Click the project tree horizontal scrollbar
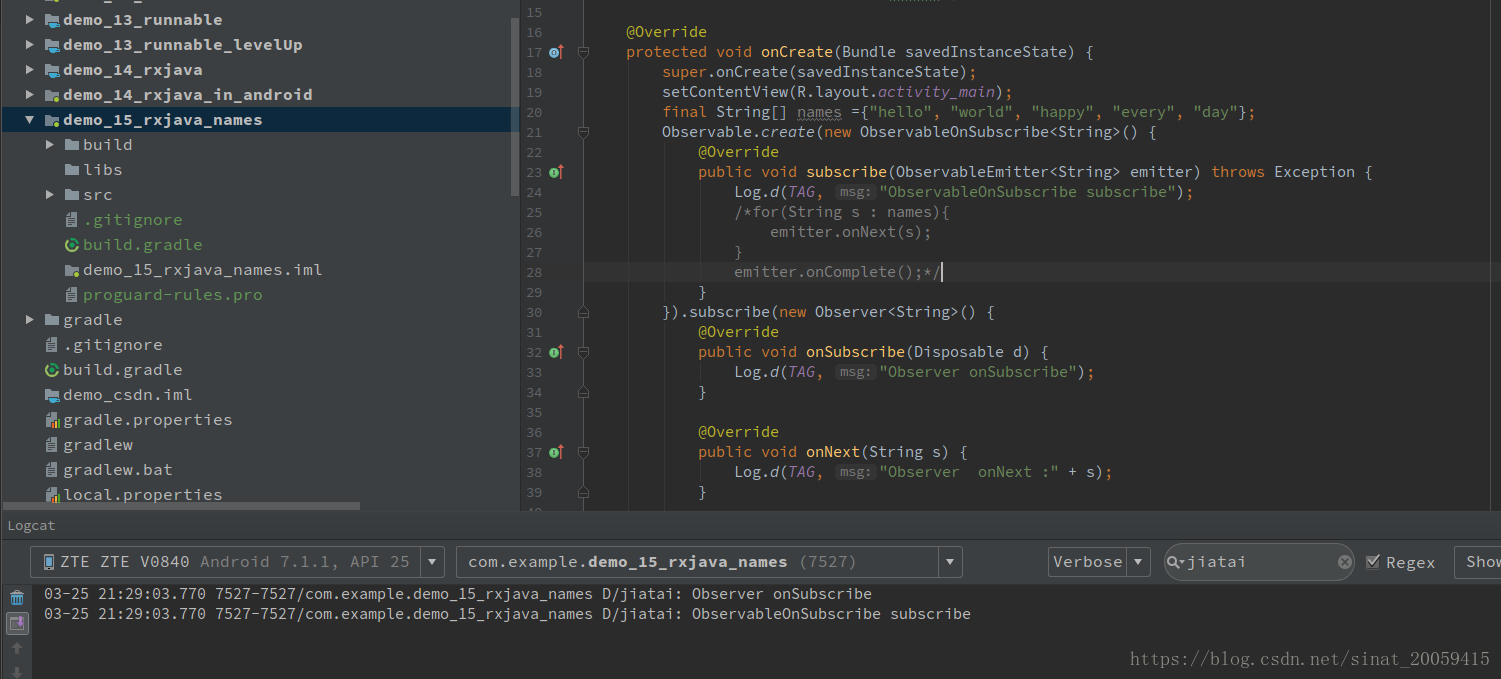1501x679 pixels. pos(181,507)
